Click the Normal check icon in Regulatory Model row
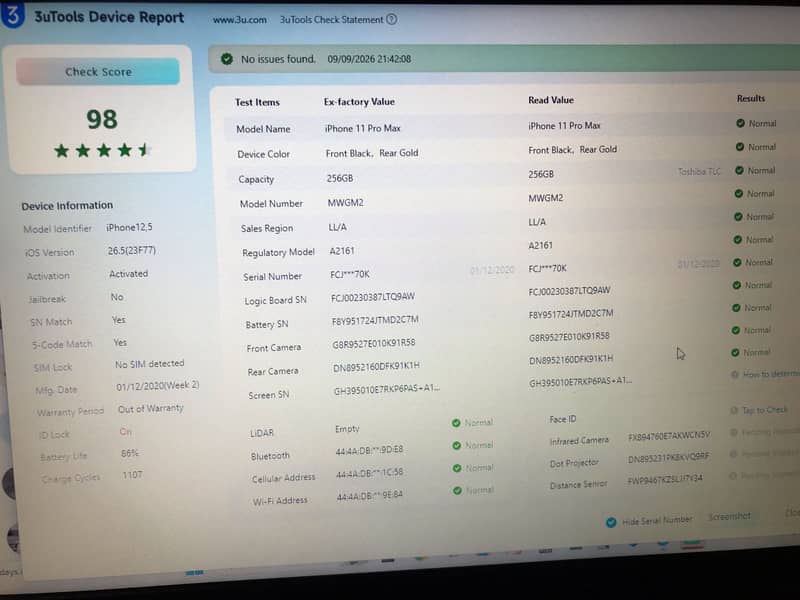The image size is (800, 600). (x=737, y=239)
